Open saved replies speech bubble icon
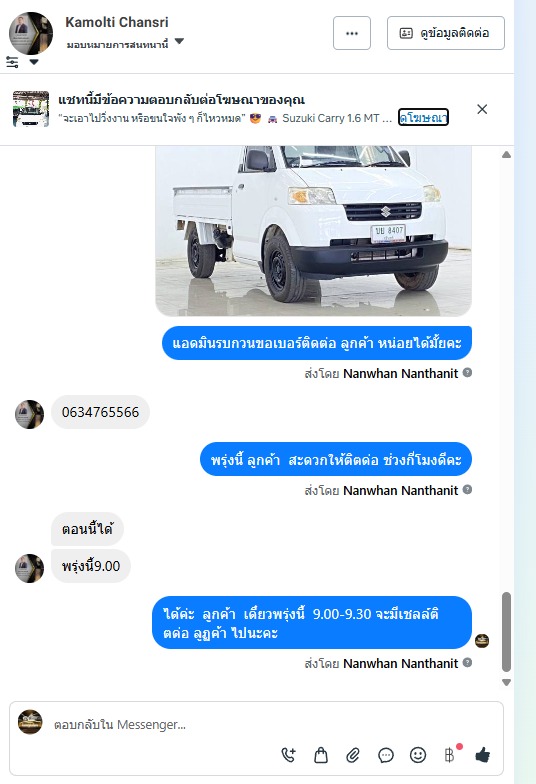This screenshot has height=784, width=536. 386,754
